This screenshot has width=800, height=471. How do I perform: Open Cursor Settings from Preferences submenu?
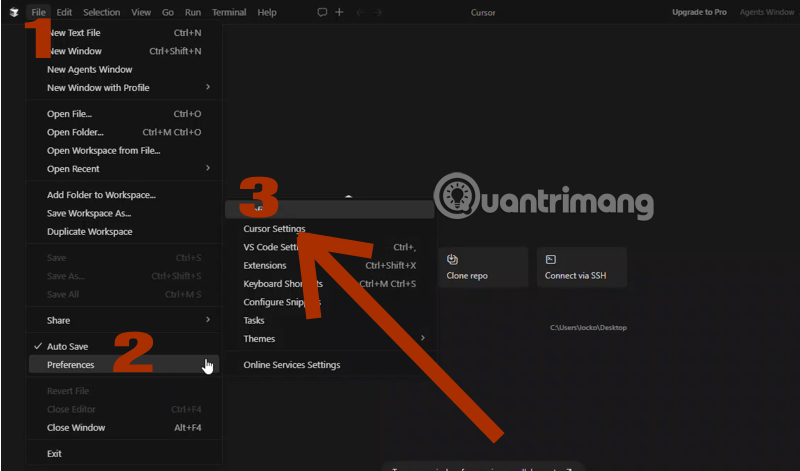pyautogui.click(x=274, y=229)
